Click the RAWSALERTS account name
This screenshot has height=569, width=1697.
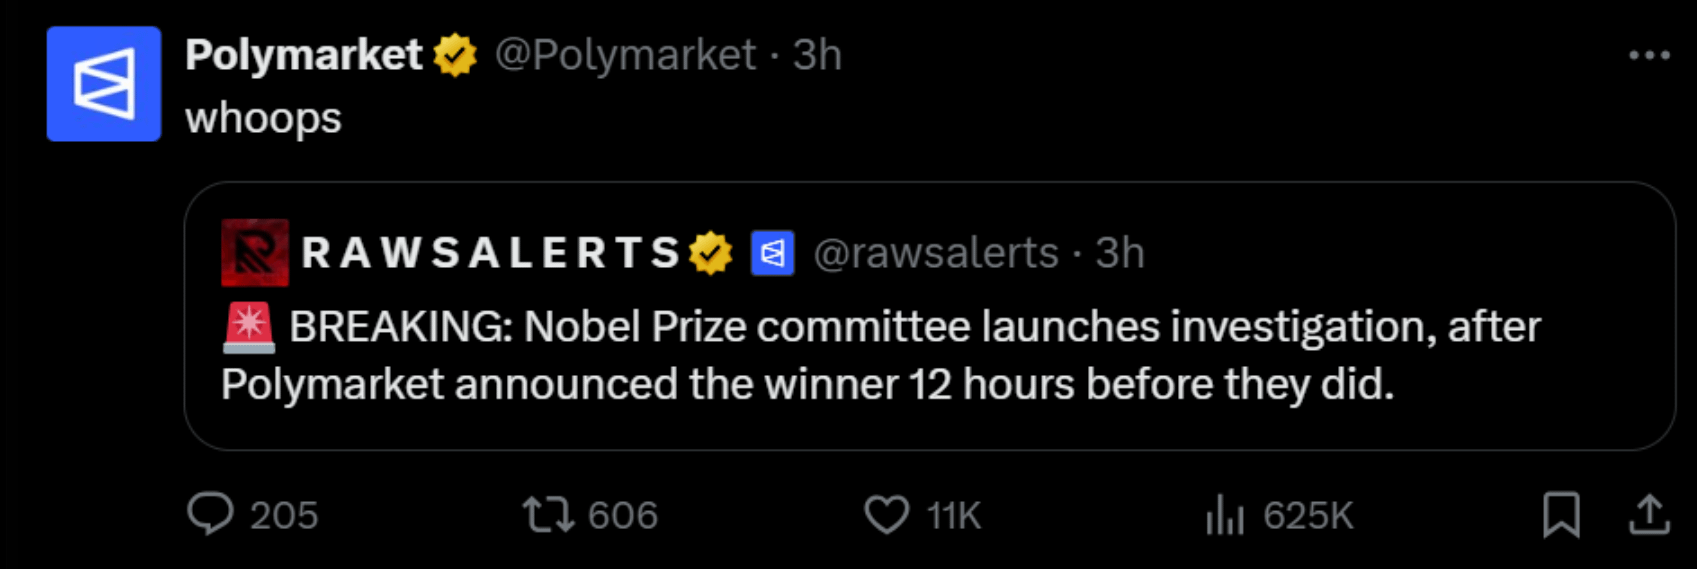(x=491, y=253)
